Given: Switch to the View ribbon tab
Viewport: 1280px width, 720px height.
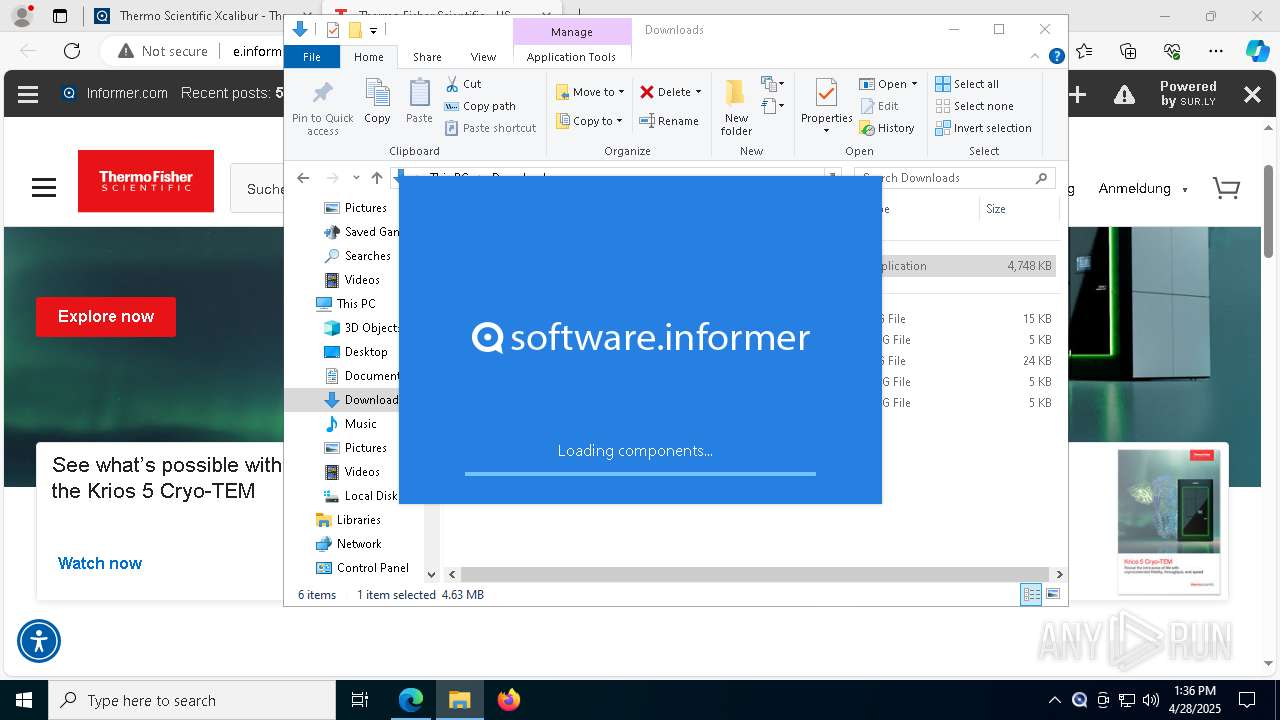Looking at the screenshot, I should coord(483,57).
